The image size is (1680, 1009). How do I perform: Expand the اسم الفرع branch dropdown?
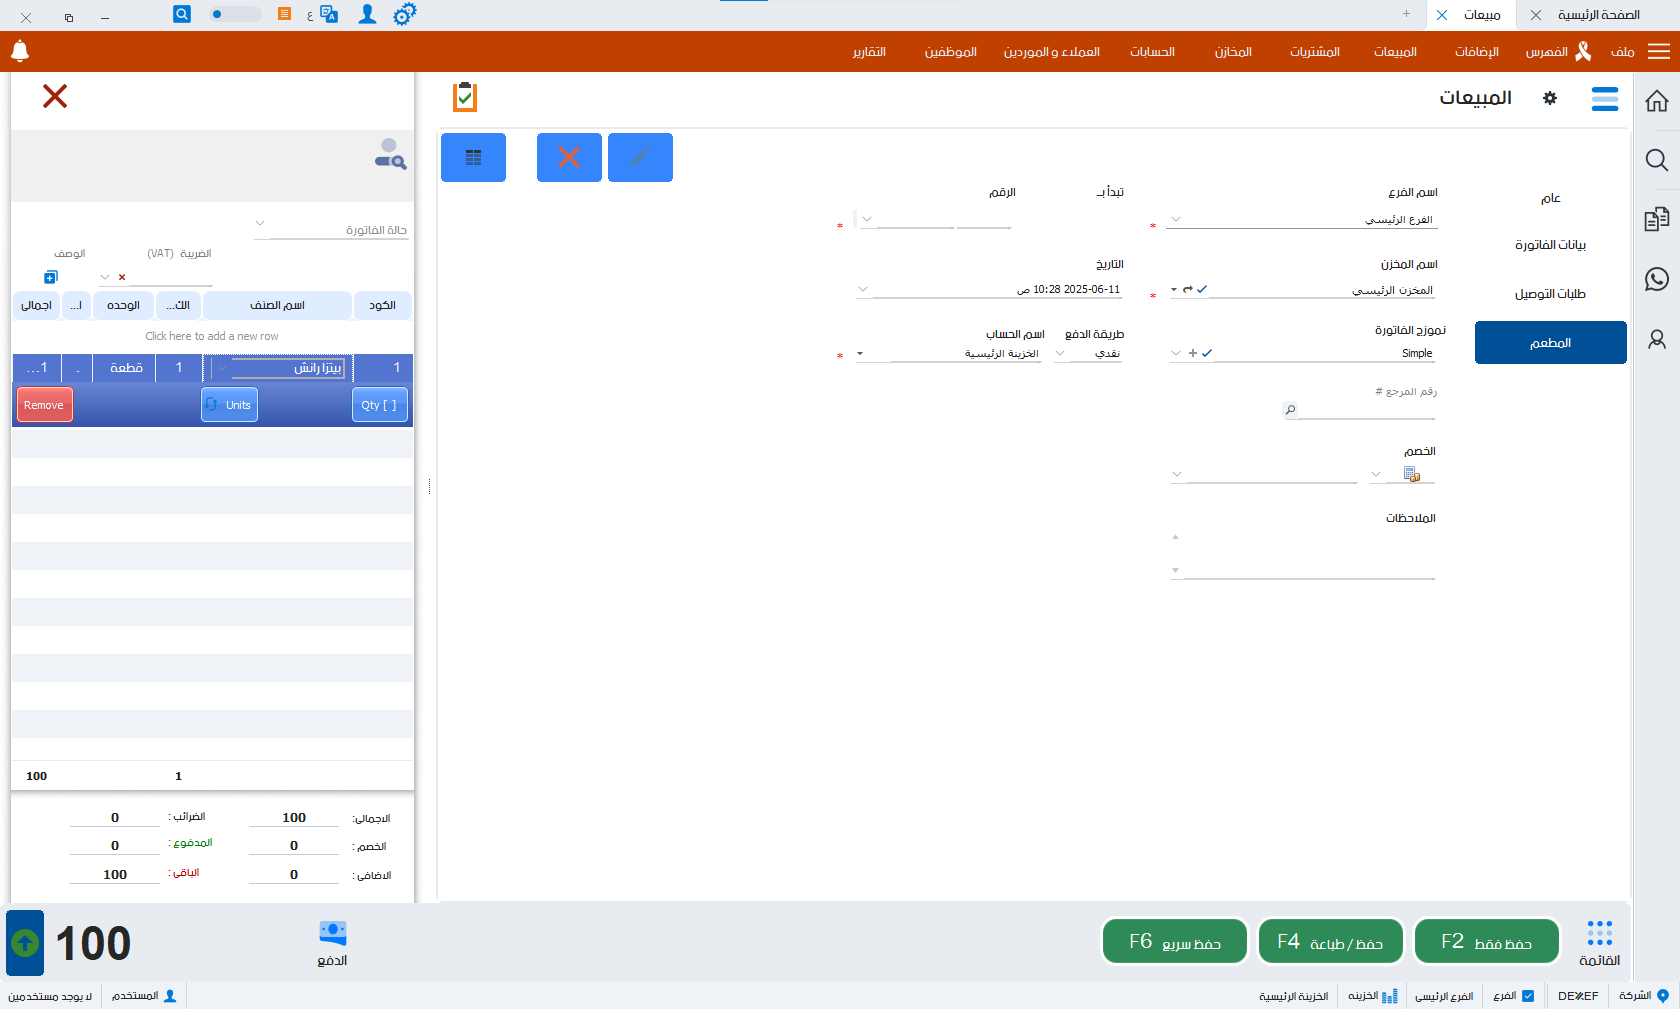[1176, 219]
